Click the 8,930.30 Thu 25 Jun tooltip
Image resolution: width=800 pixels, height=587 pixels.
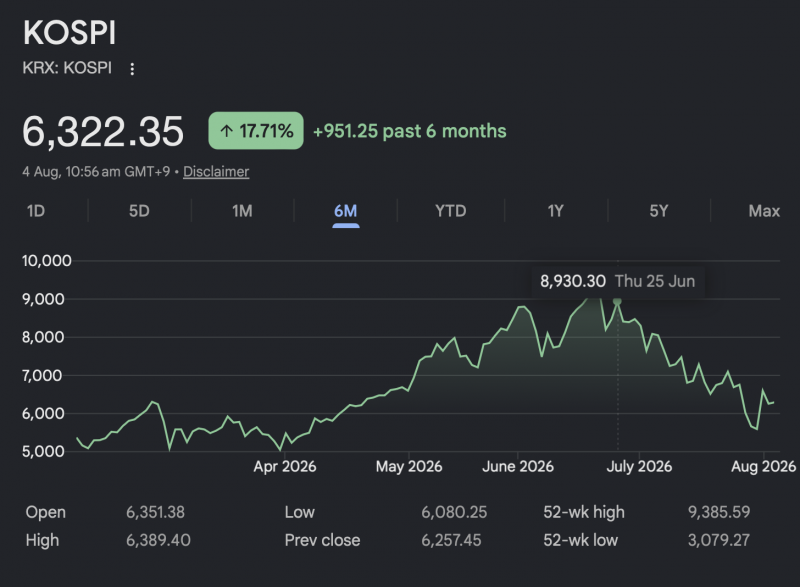tap(617, 281)
